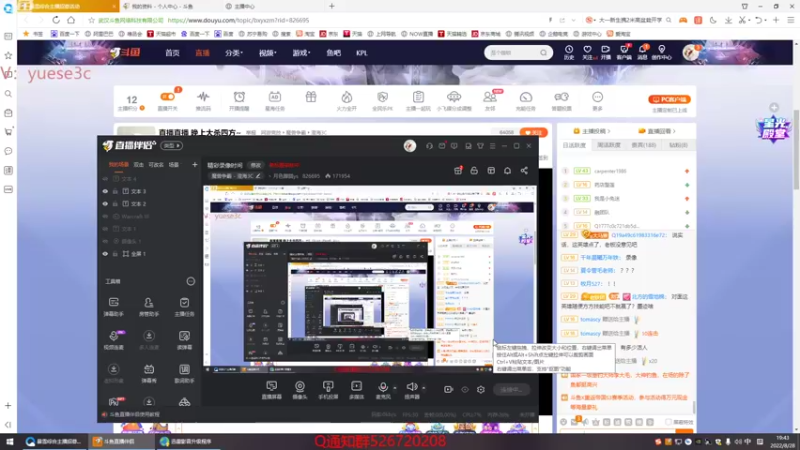800x450 pixels.
Task: Click the share icon in 直播伴侣
Action: pos(524,170)
